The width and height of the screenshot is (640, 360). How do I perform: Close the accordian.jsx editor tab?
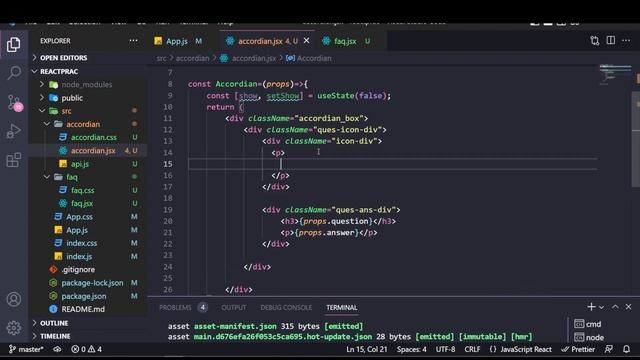[x=307, y=41]
